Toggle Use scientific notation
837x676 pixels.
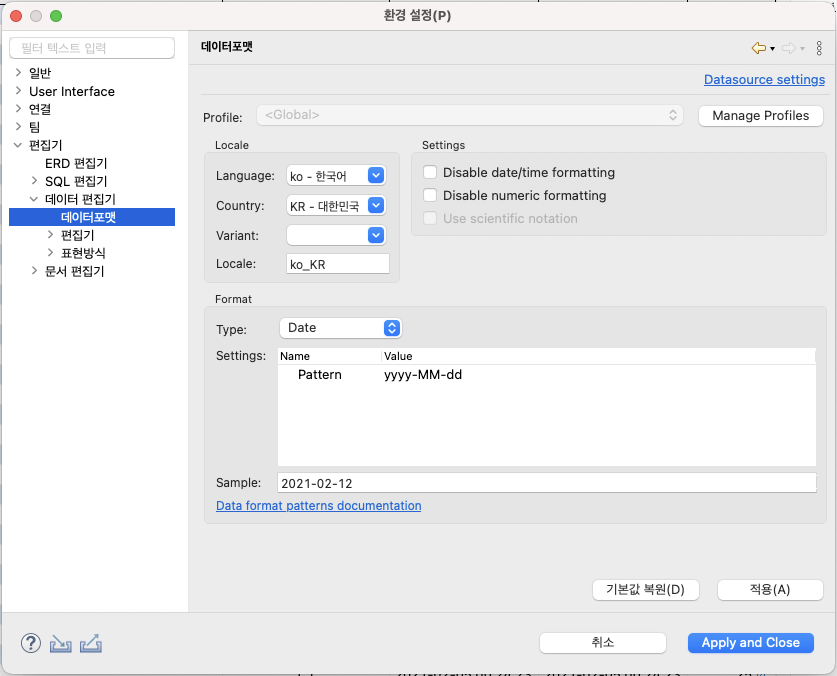(431, 220)
